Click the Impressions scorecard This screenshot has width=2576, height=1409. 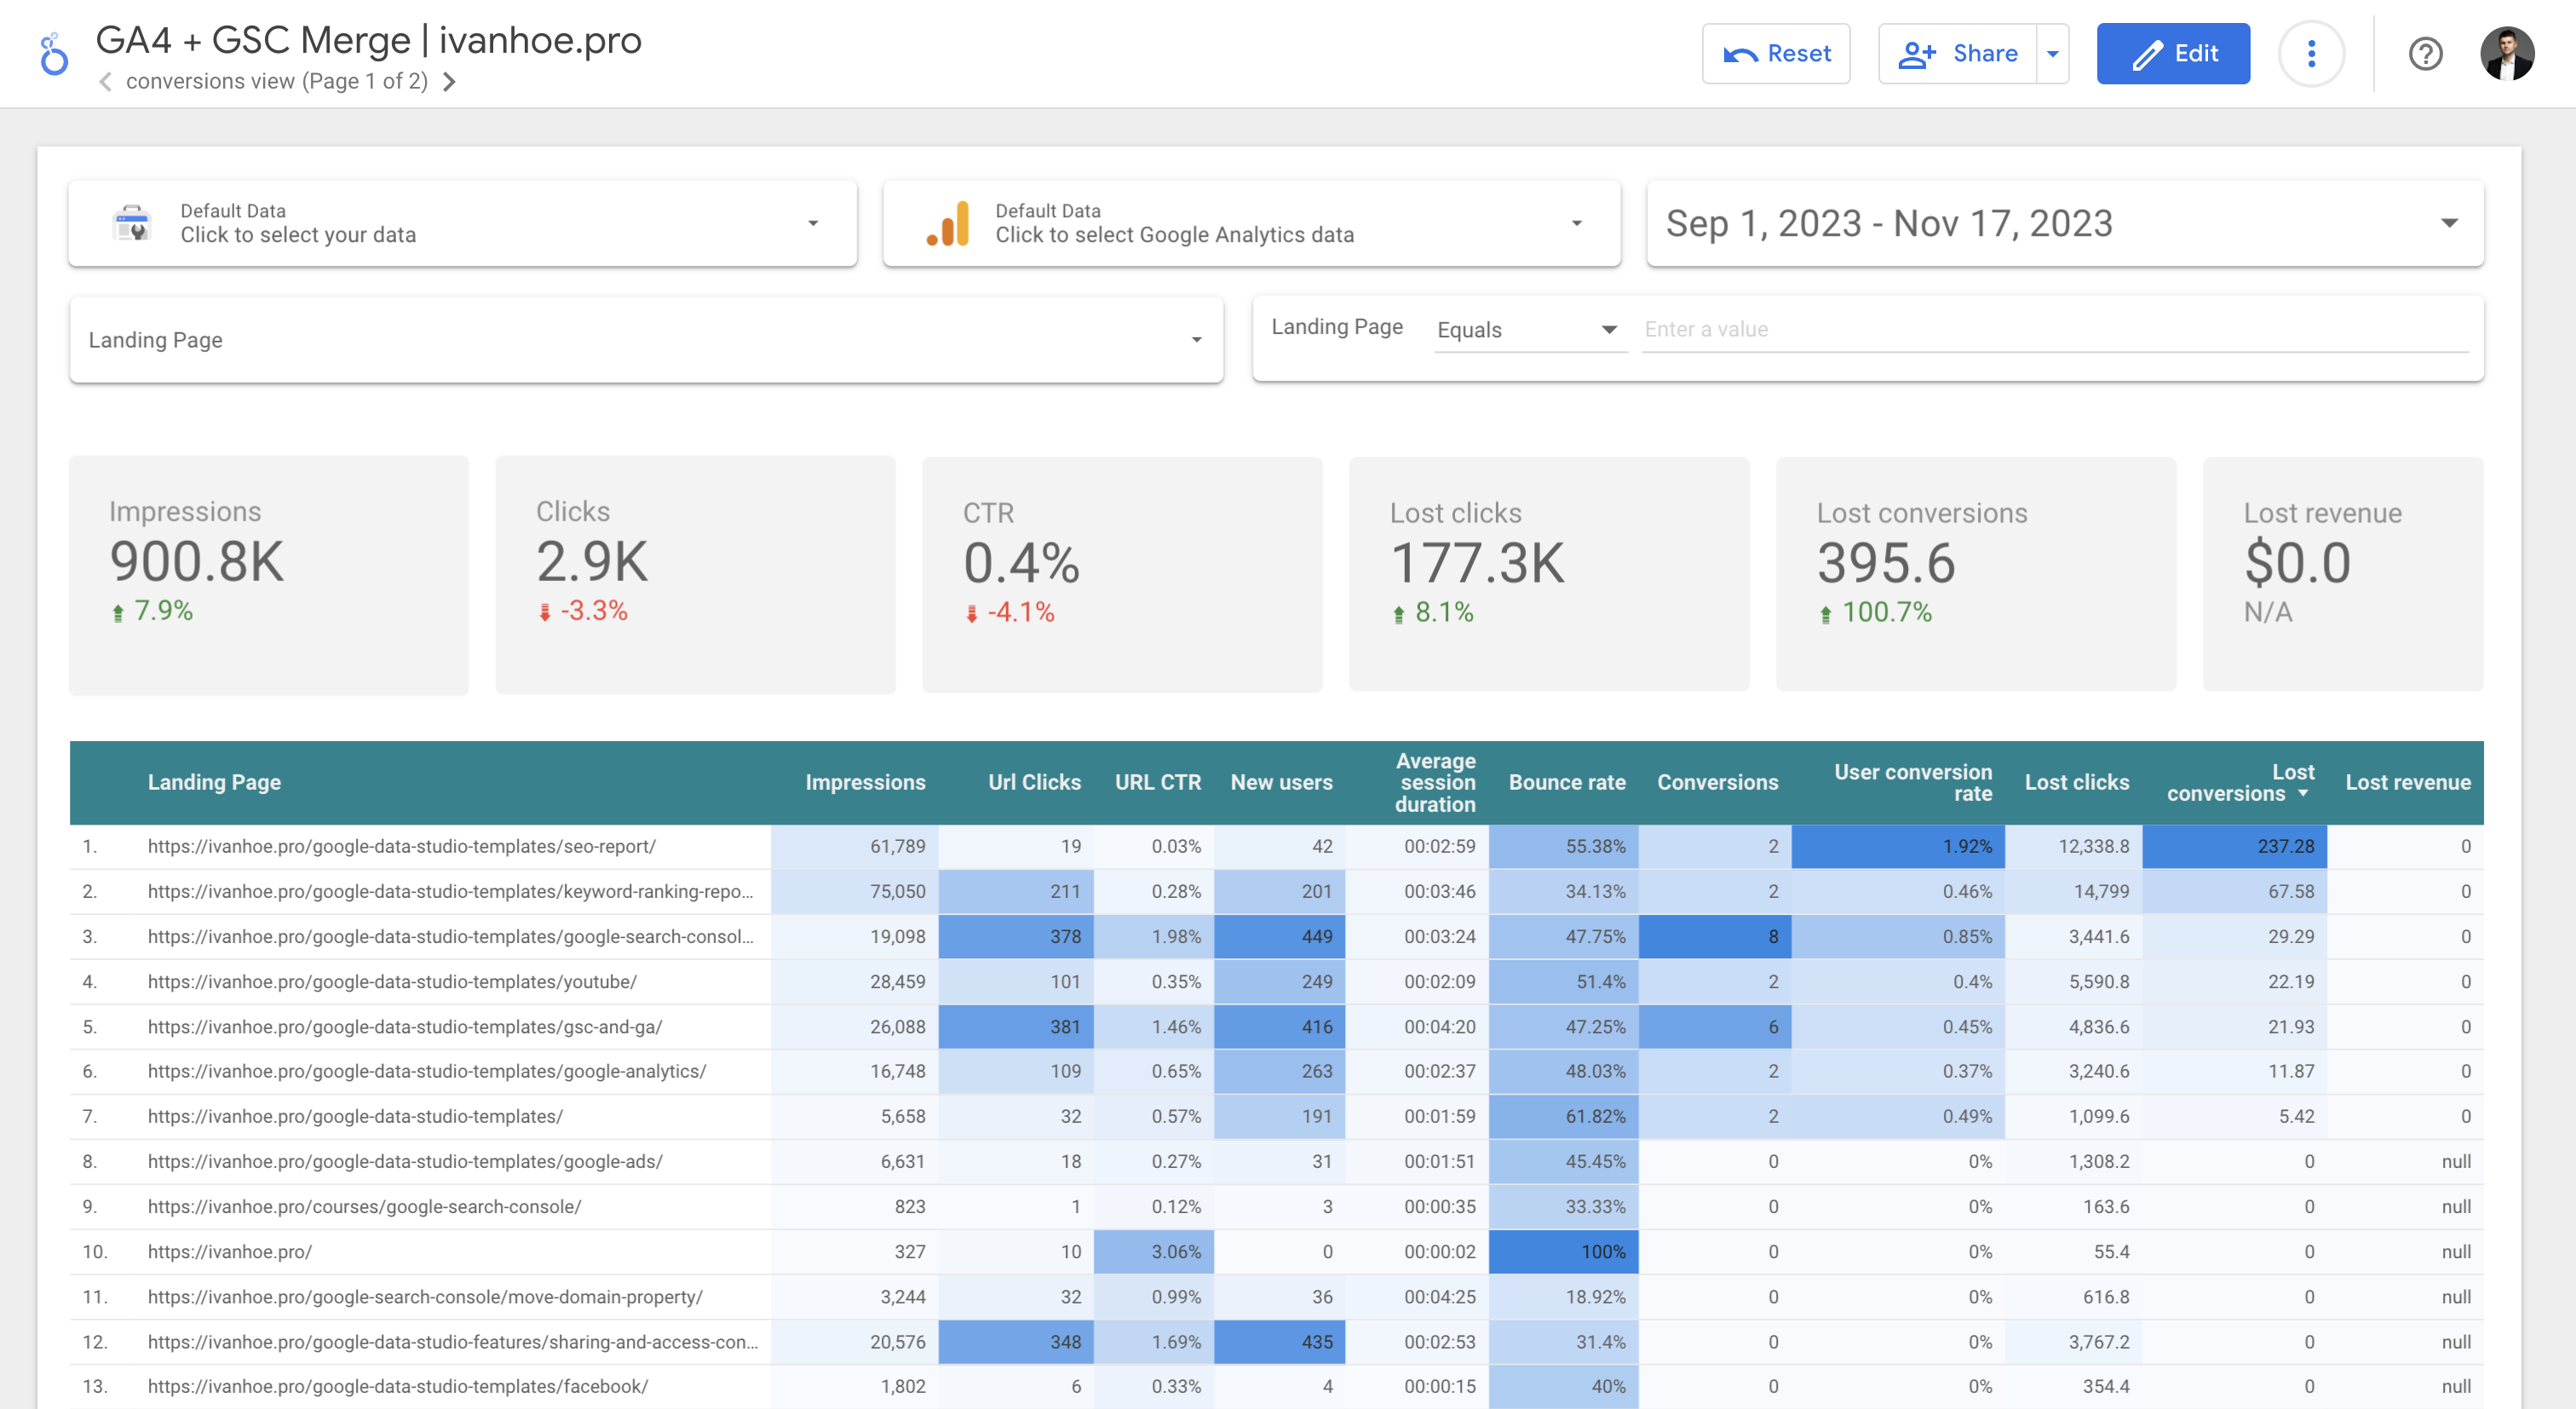pos(269,575)
